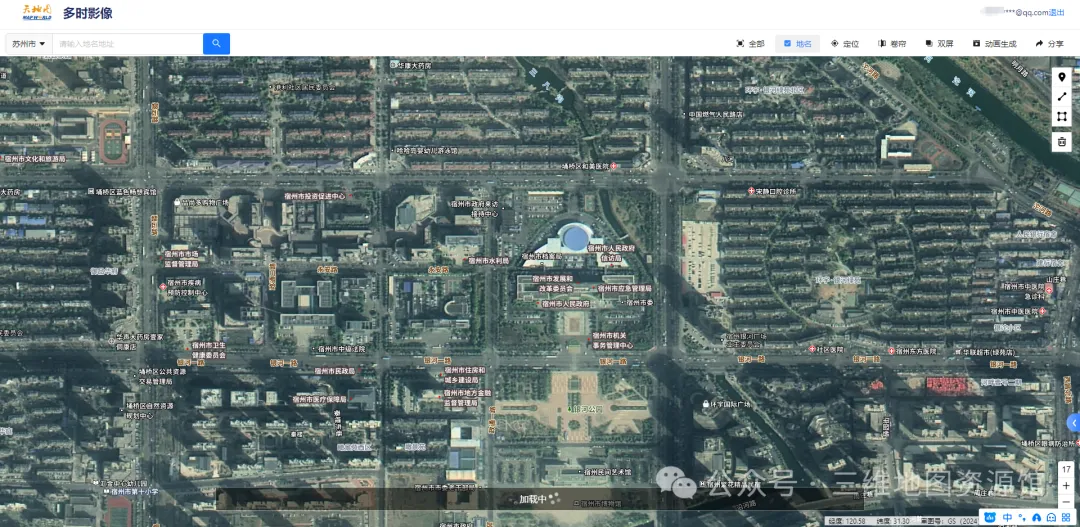Click the ghost-shaped icon in input toolbar
Screen dimensions: 1080x527
[1051, 517]
